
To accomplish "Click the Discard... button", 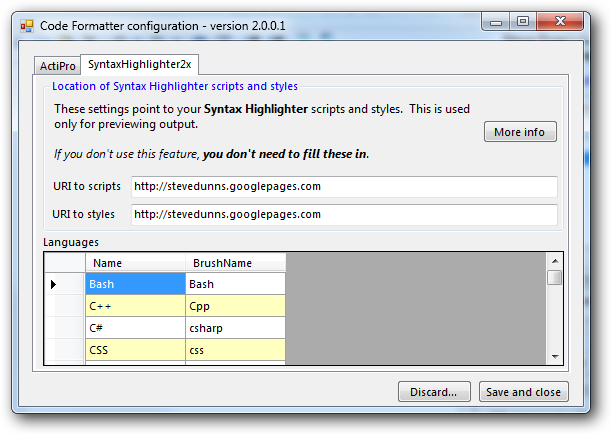I will point(434,392).
